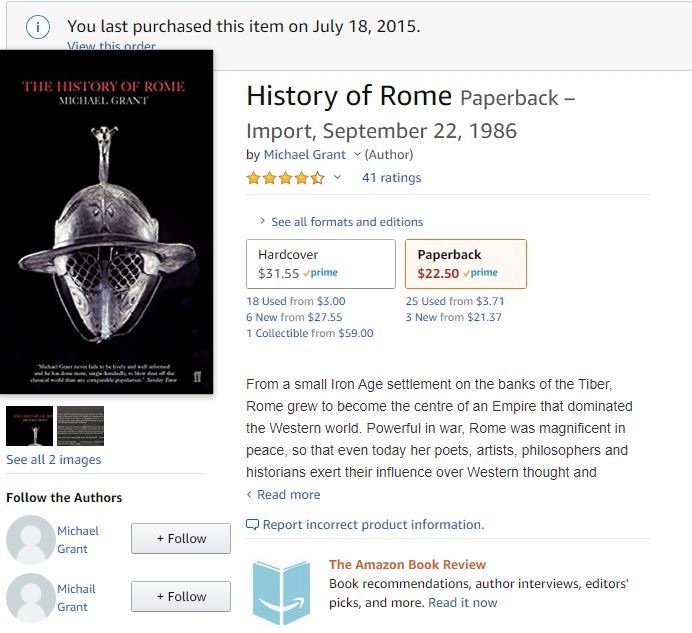Click the info icon in purchase notice
Screen dimensions: 692x633
[x=38, y=27]
